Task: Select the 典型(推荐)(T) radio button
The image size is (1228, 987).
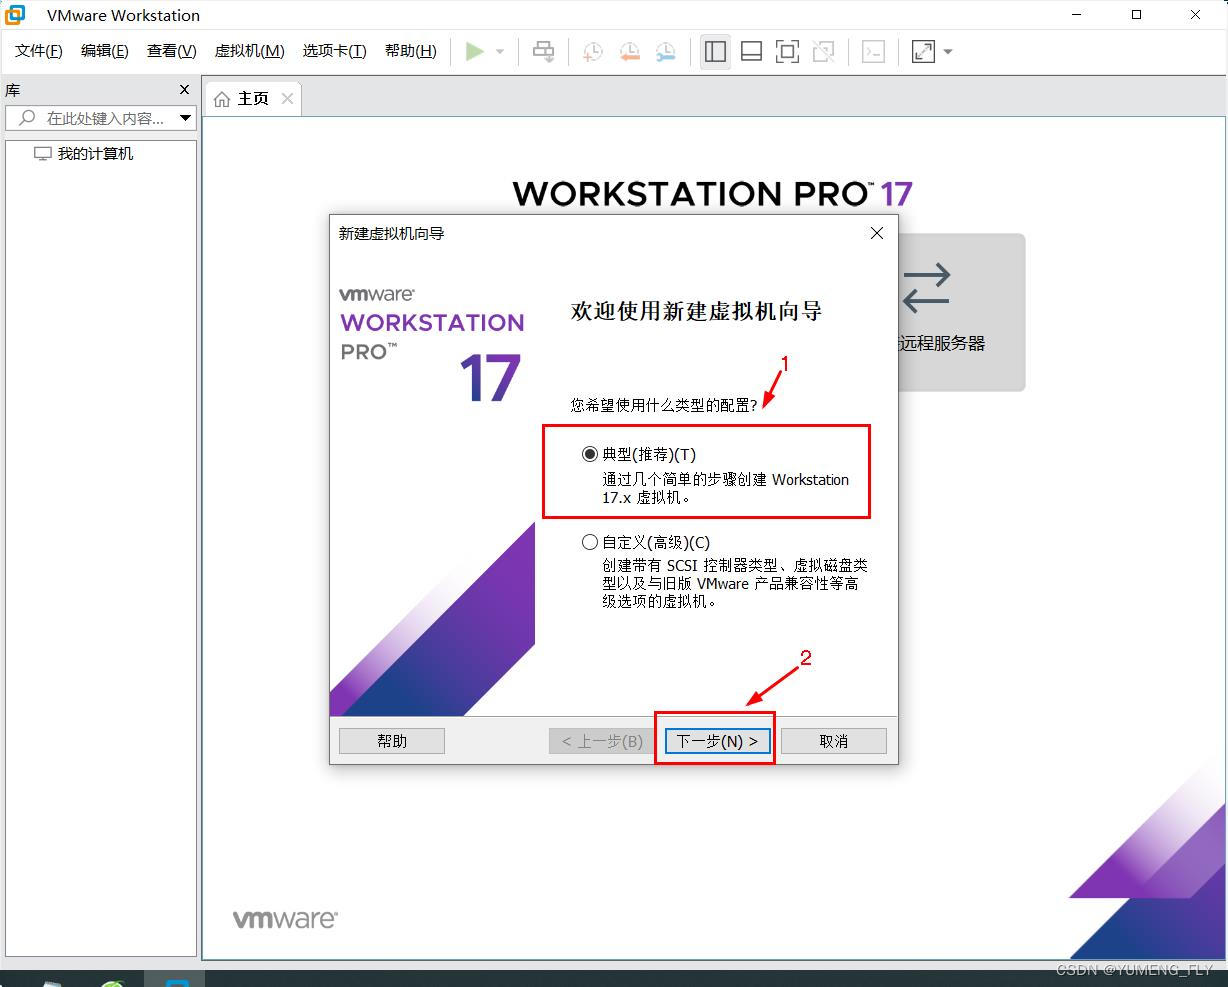Action: coord(589,454)
